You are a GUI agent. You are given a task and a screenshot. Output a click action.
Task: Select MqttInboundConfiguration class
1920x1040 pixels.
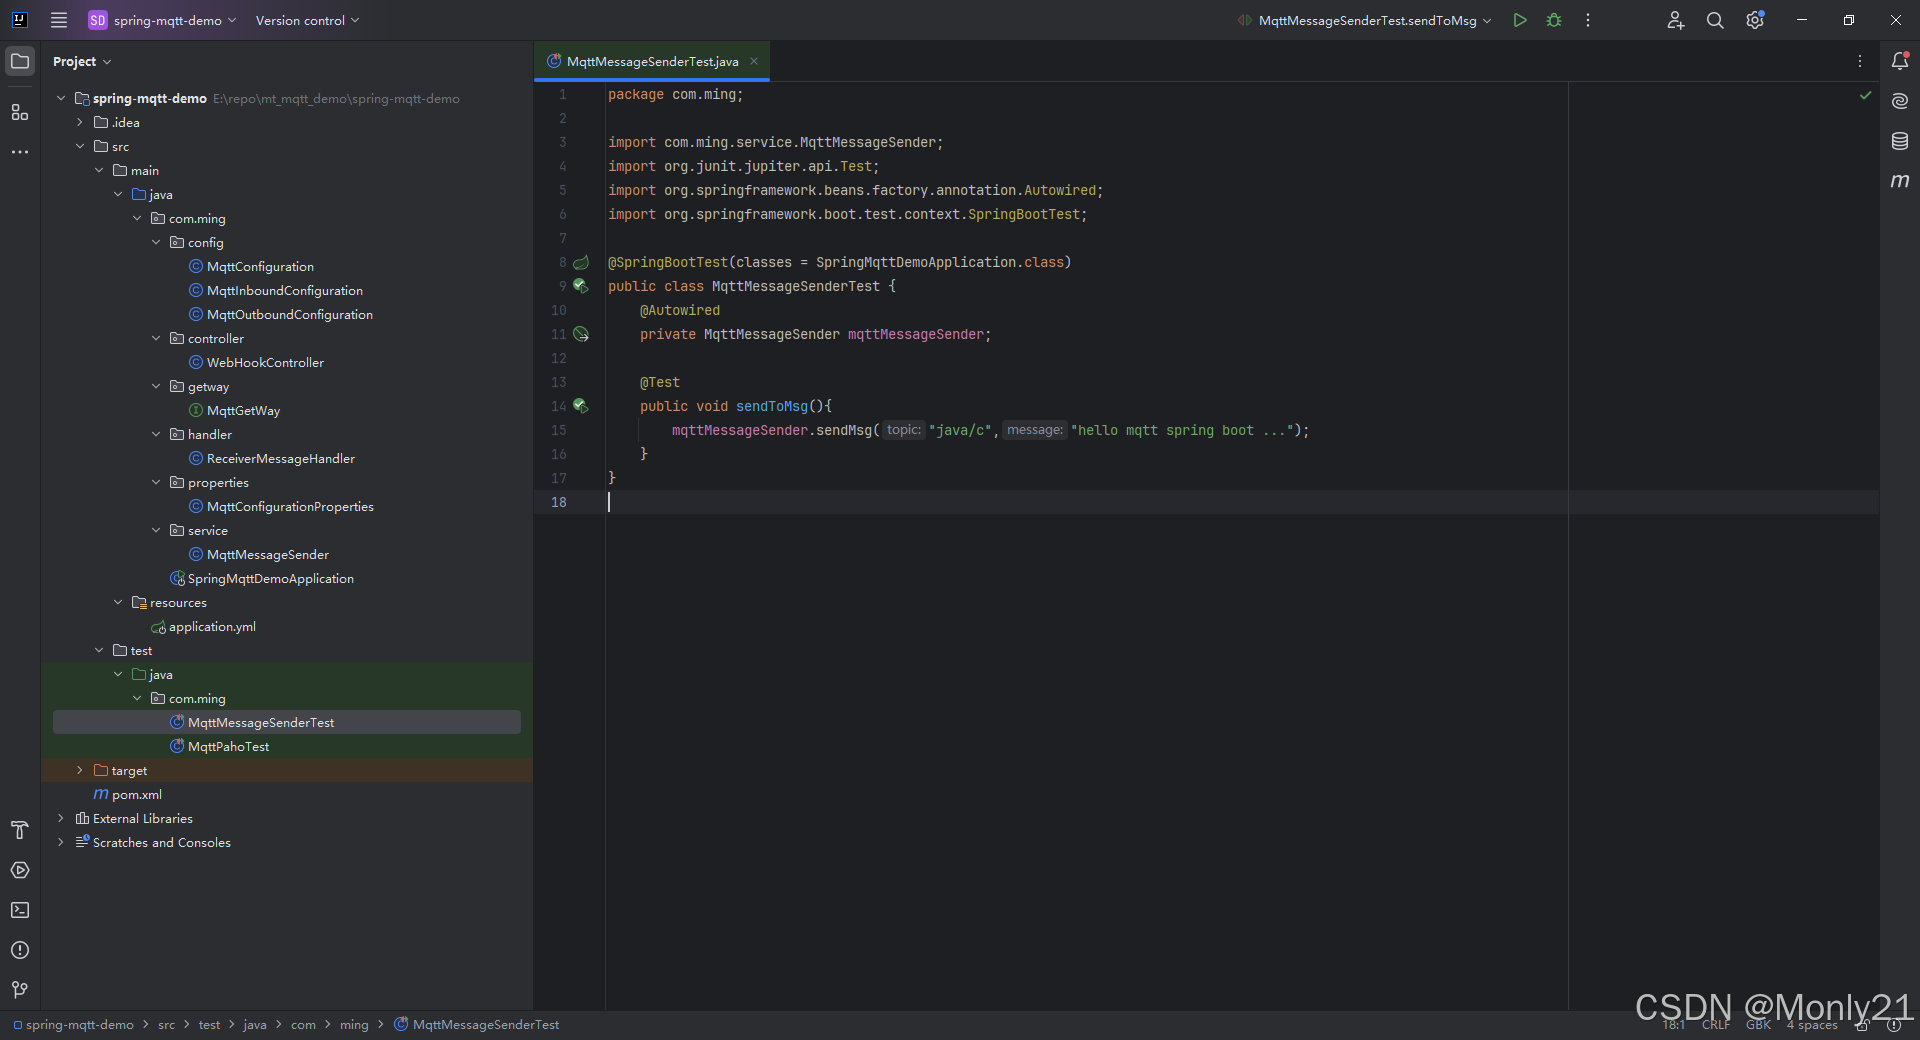point(285,290)
